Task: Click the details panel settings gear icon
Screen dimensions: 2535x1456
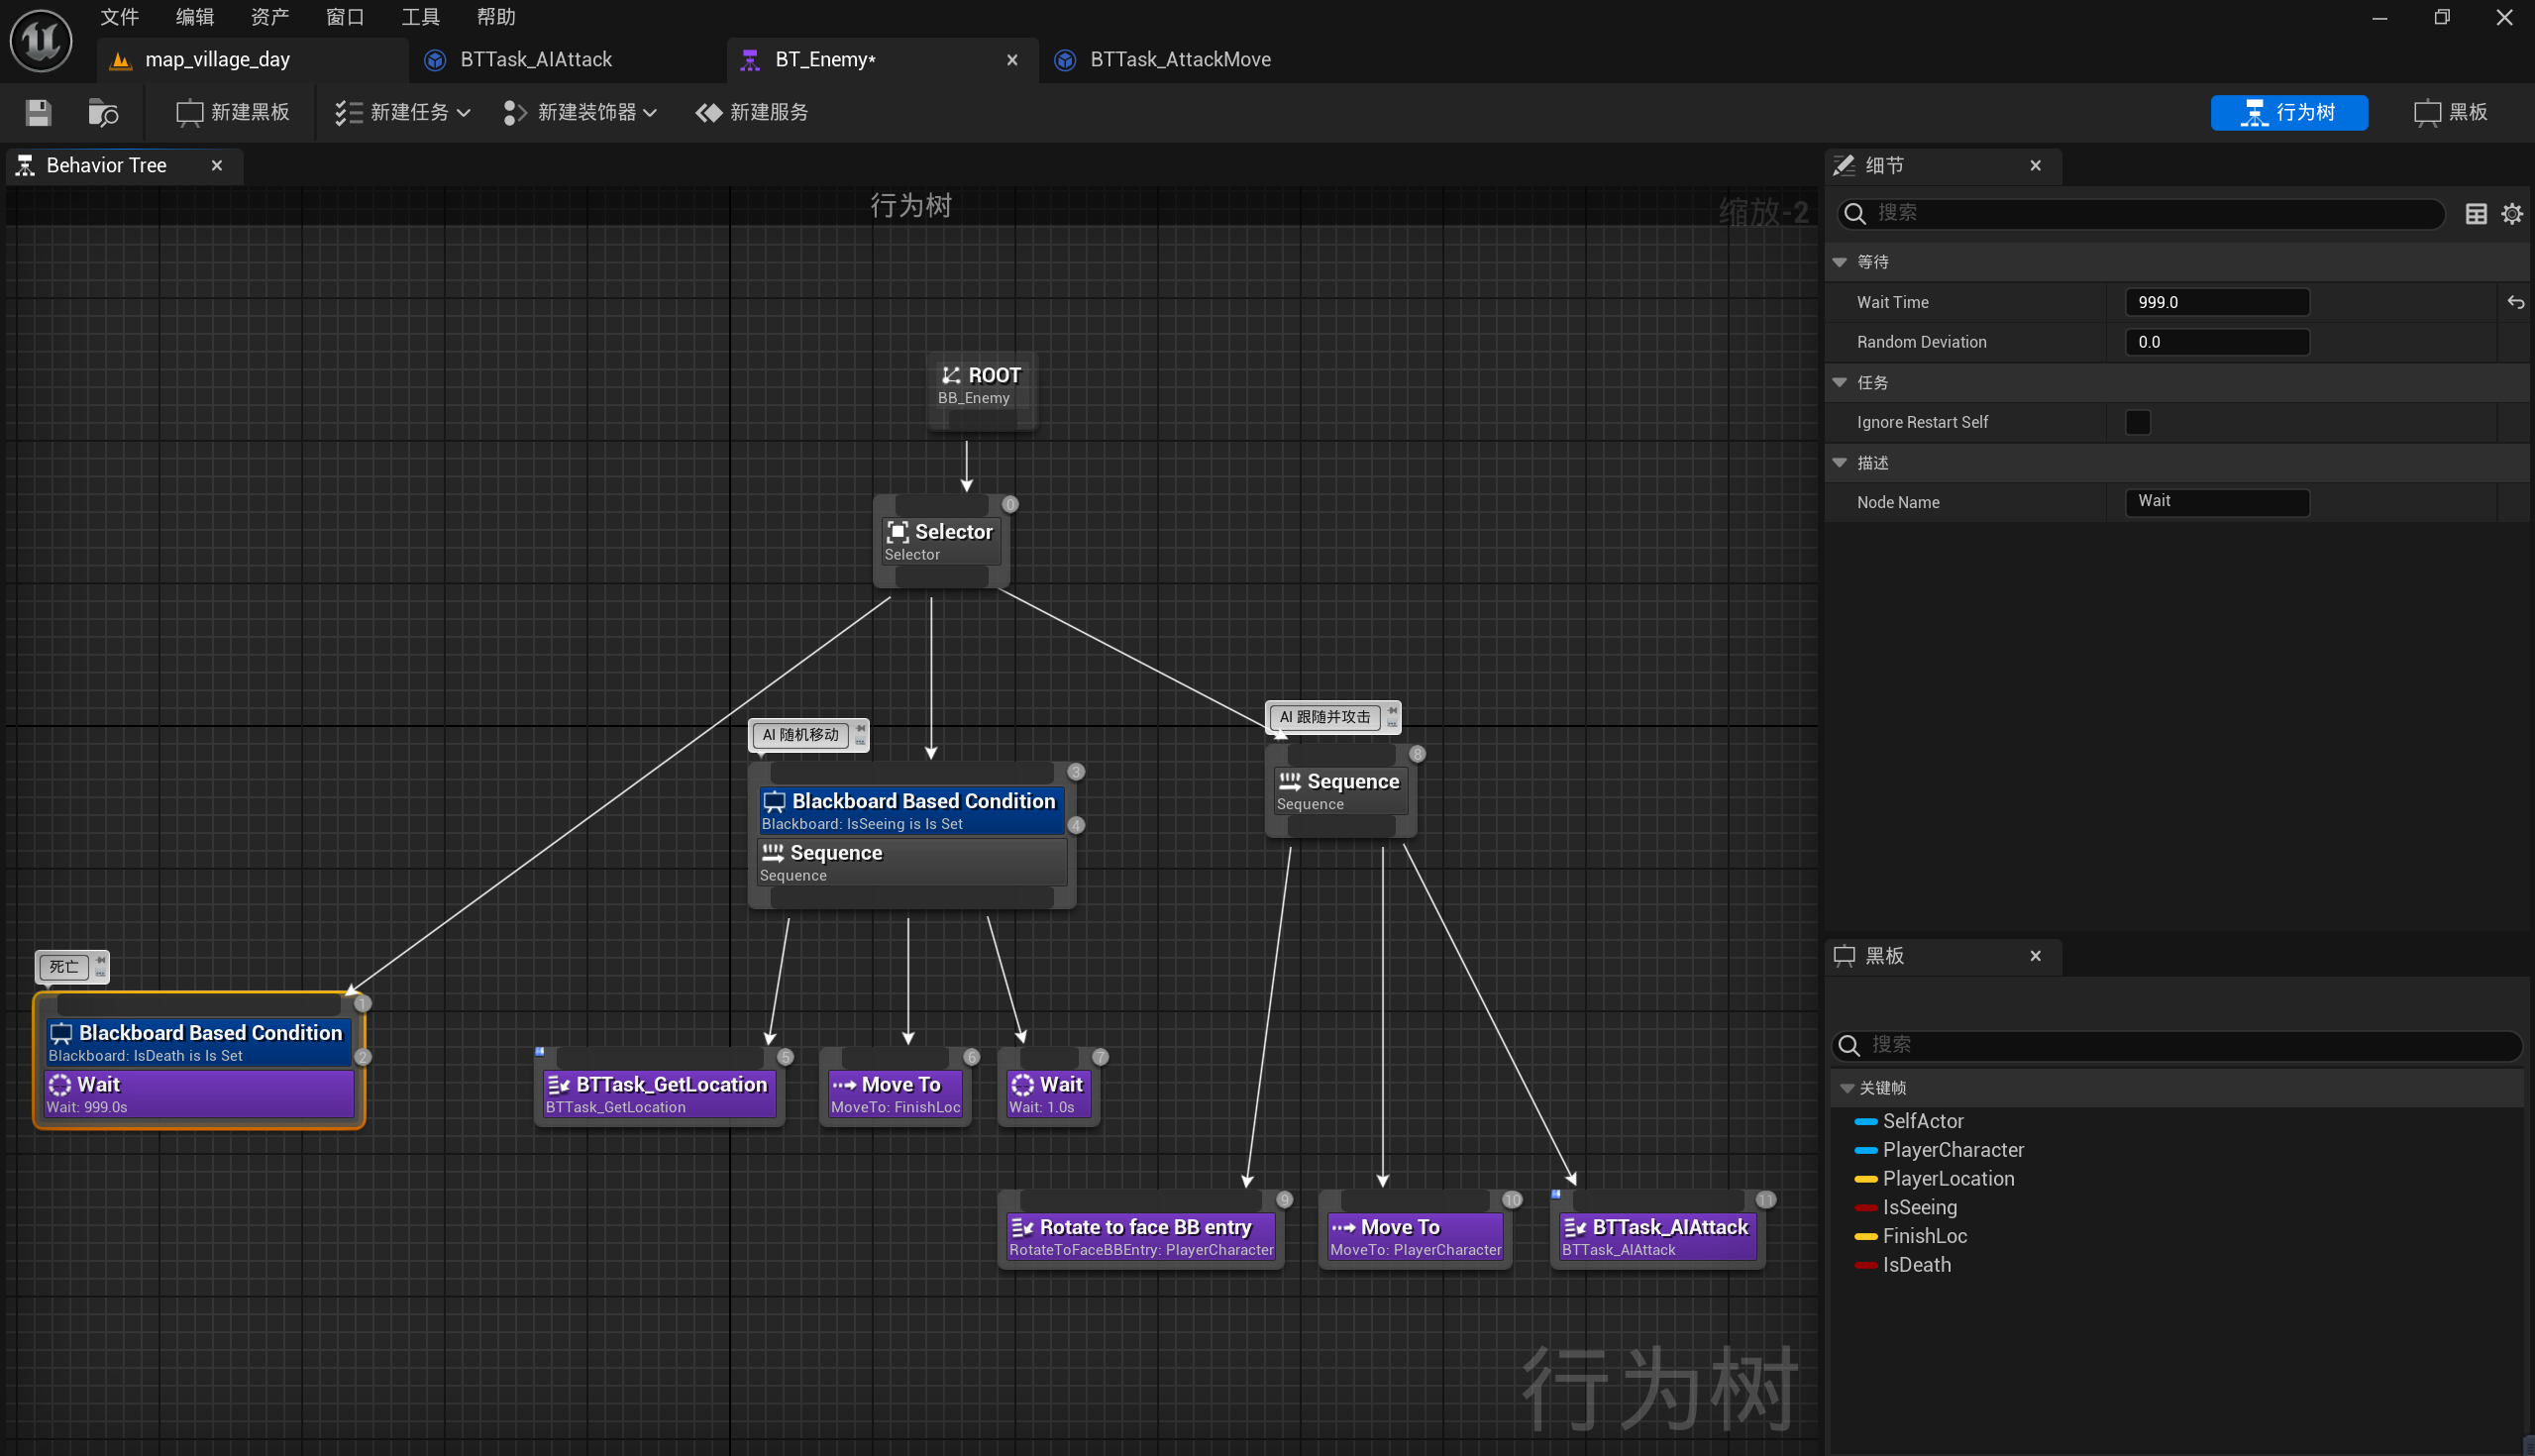Action: (2511, 213)
